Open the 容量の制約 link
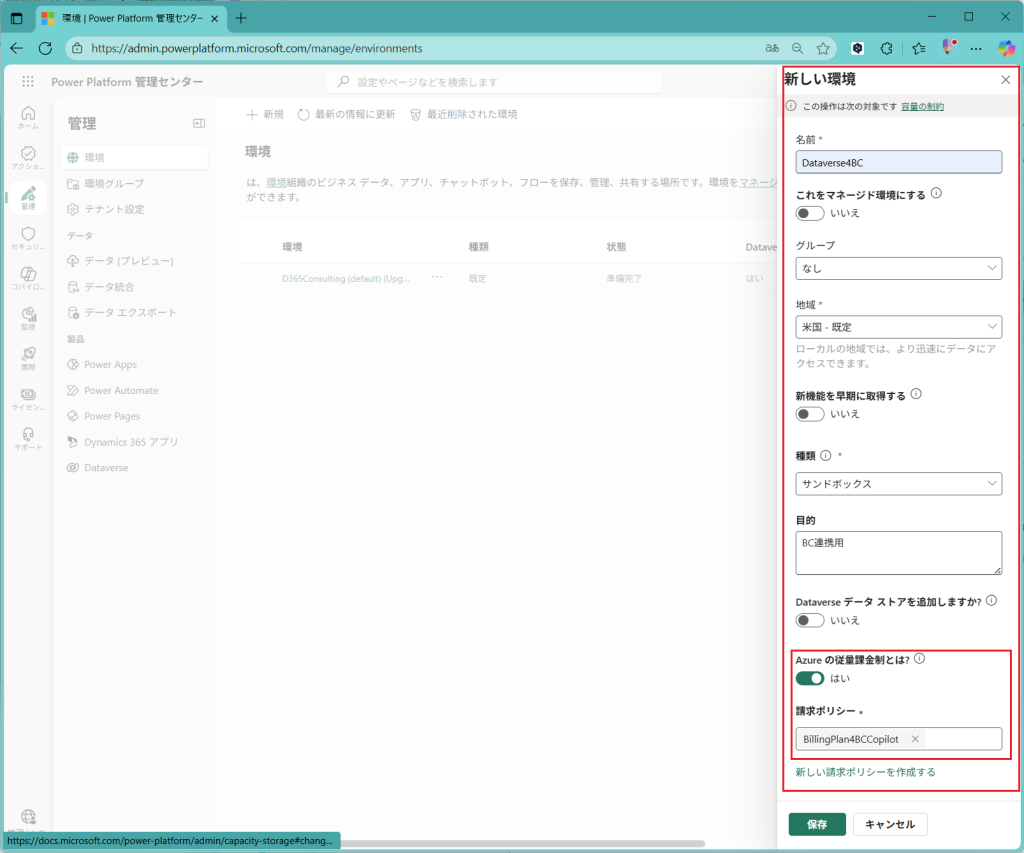 pos(922,106)
